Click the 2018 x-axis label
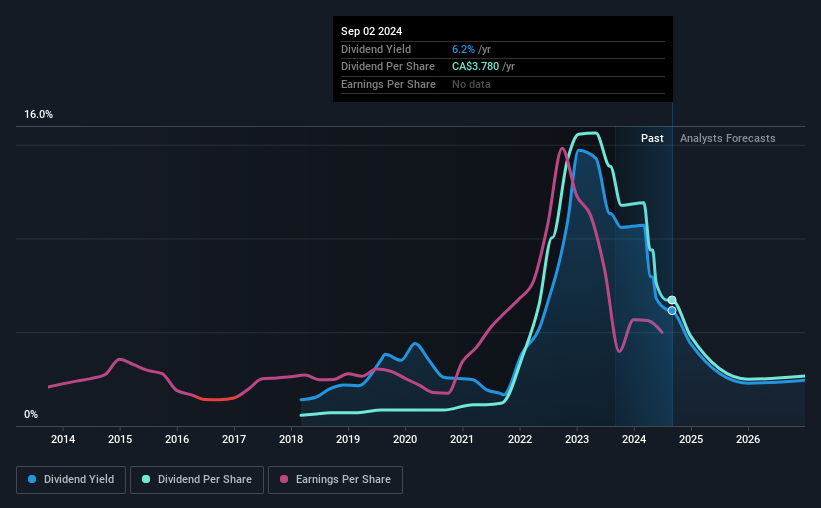Image resolution: width=821 pixels, height=508 pixels. pyautogui.click(x=291, y=439)
